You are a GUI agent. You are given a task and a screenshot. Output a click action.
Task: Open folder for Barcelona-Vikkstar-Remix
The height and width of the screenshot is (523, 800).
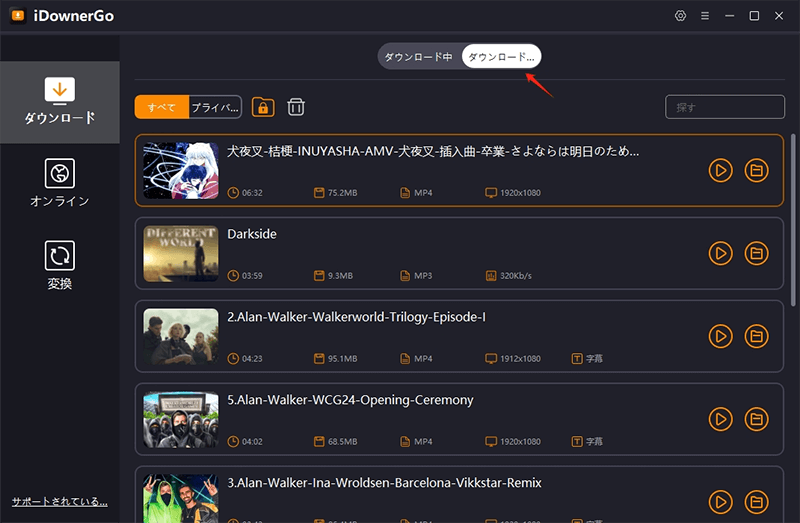(756, 502)
